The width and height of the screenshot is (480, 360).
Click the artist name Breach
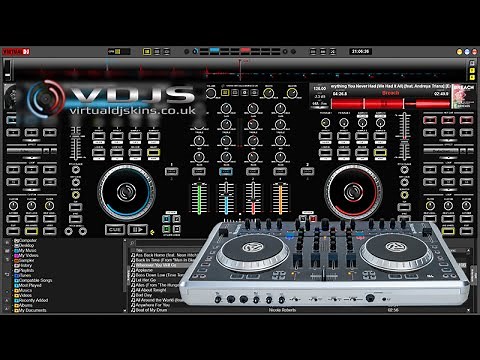tap(390, 93)
